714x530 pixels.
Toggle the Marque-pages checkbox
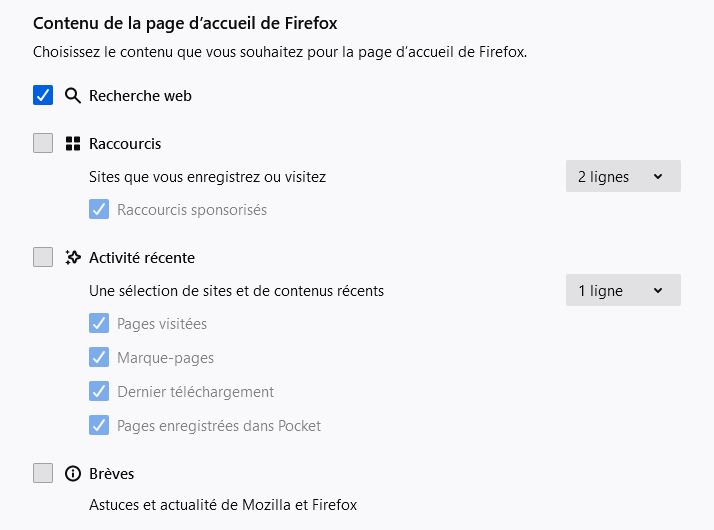pyautogui.click(x=99, y=358)
